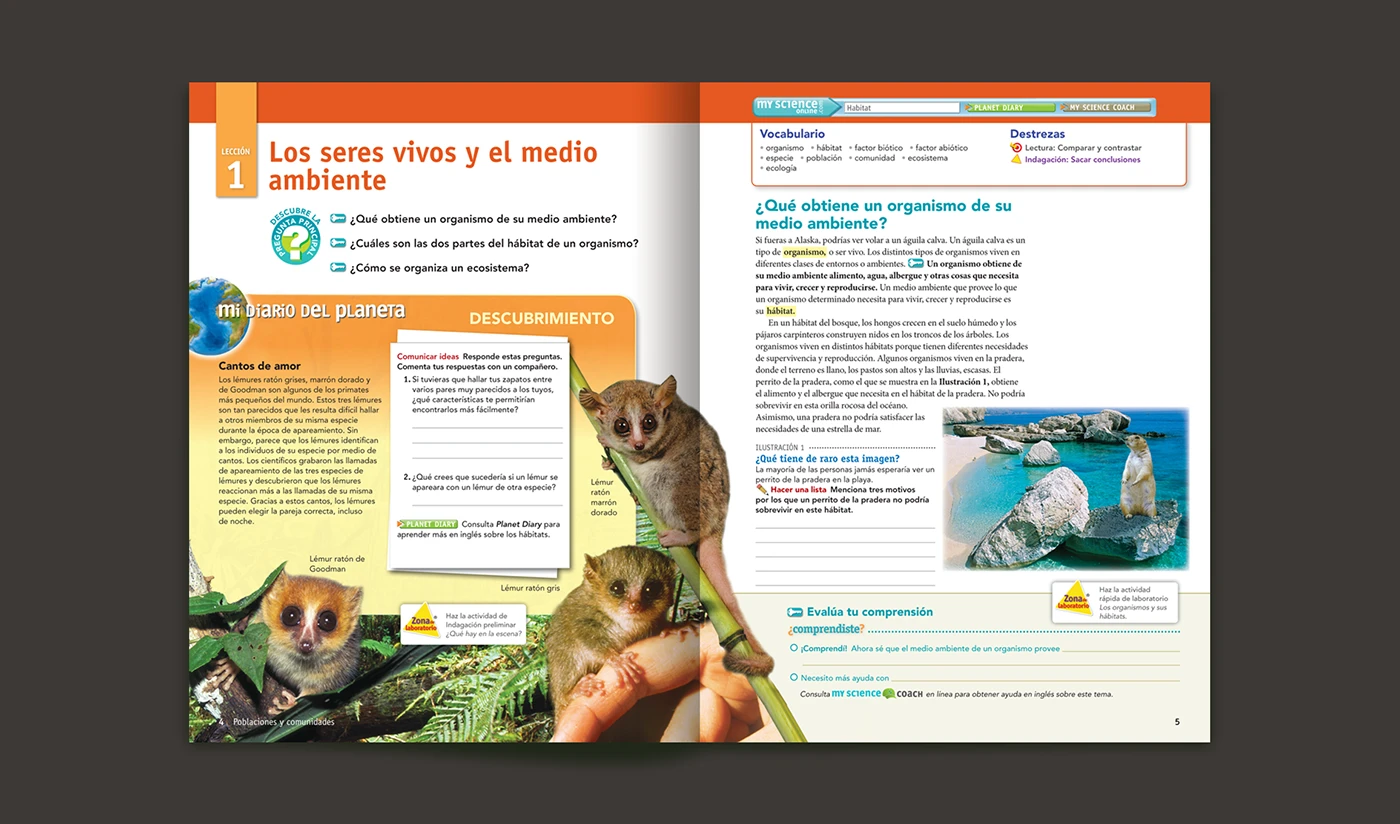Select the "Necesito más ayuda con" circle option
1400x824 pixels.
pos(793,677)
